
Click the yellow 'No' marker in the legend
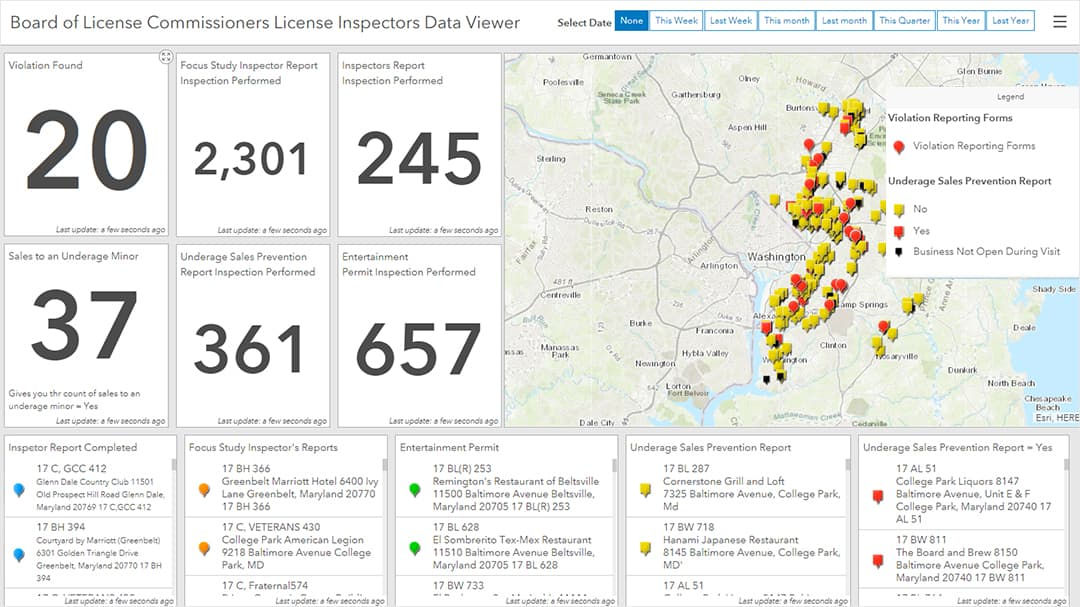pos(900,210)
